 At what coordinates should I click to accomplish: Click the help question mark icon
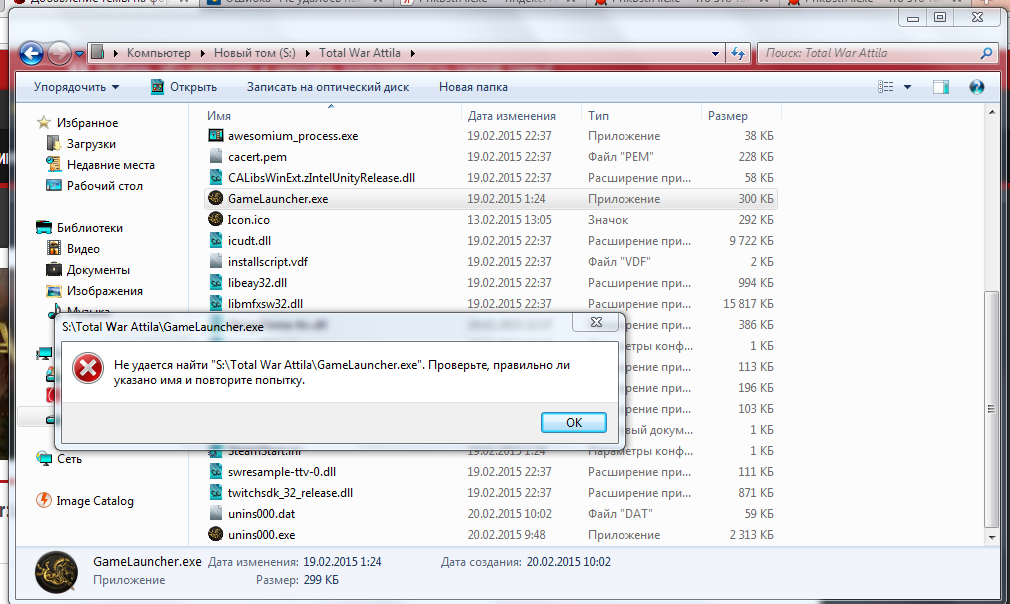pyautogui.click(x=977, y=87)
